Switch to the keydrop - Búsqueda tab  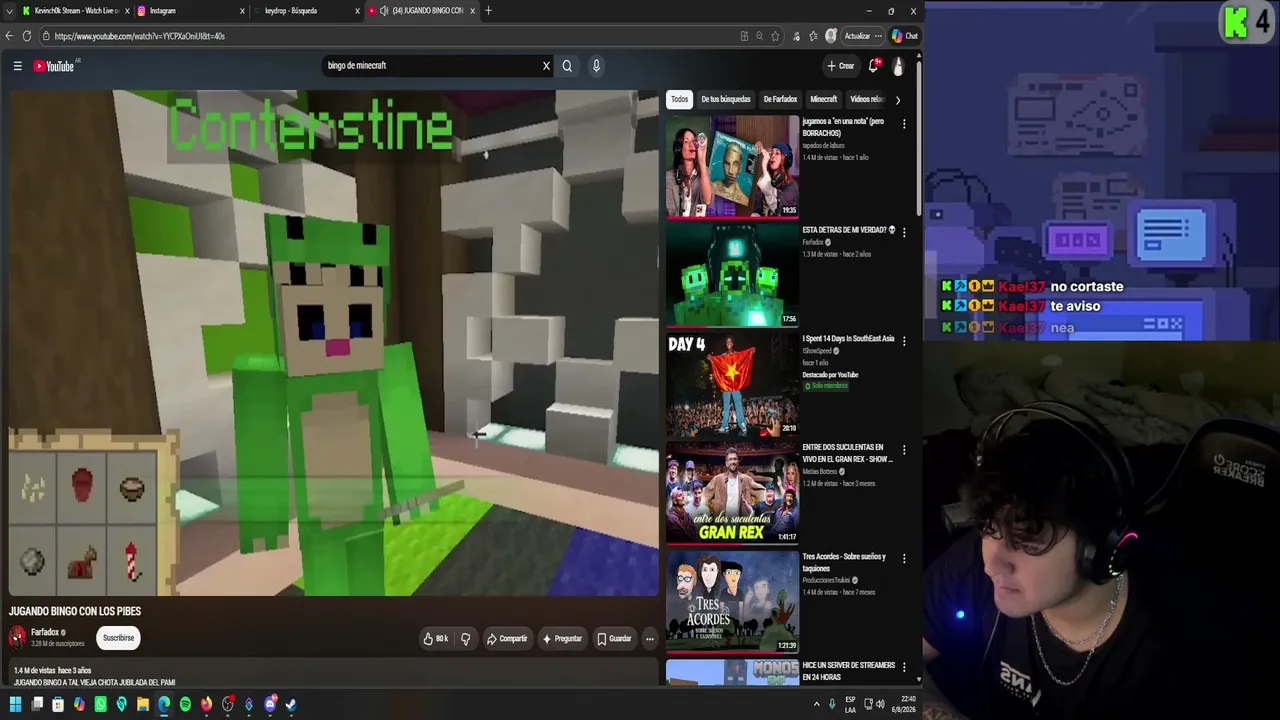point(306,11)
